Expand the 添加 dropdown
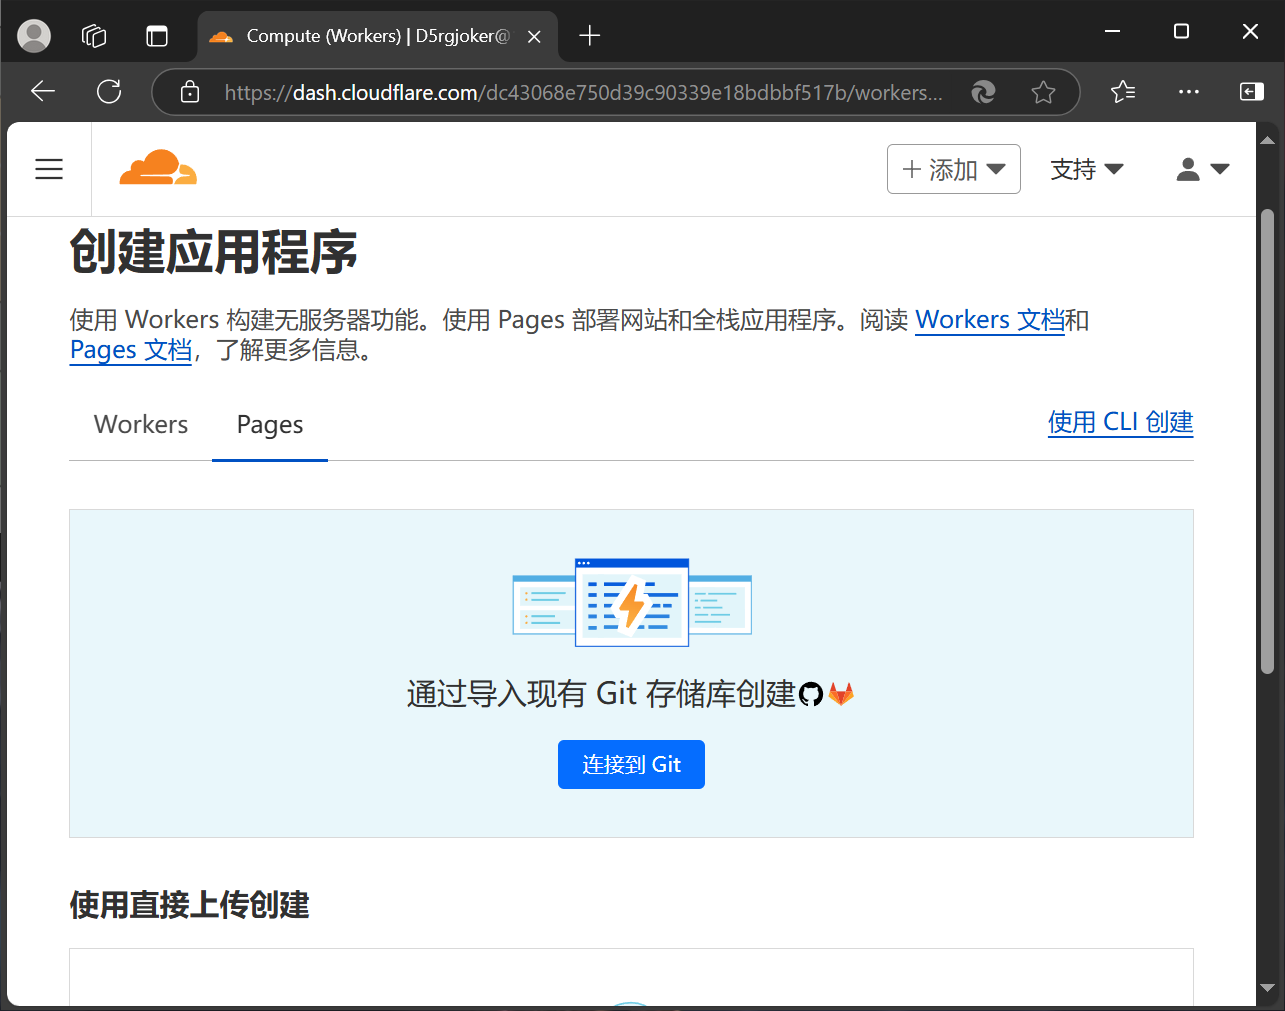The width and height of the screenshot is (1285, 1011). point(953,169)
